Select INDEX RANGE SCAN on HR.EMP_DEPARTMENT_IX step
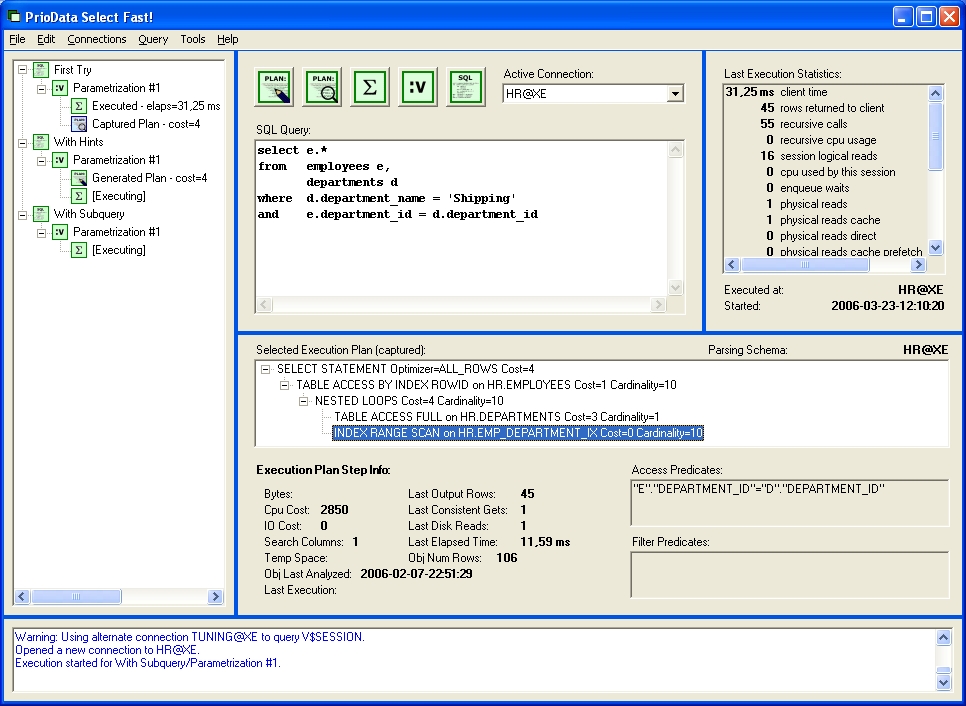 518,433
